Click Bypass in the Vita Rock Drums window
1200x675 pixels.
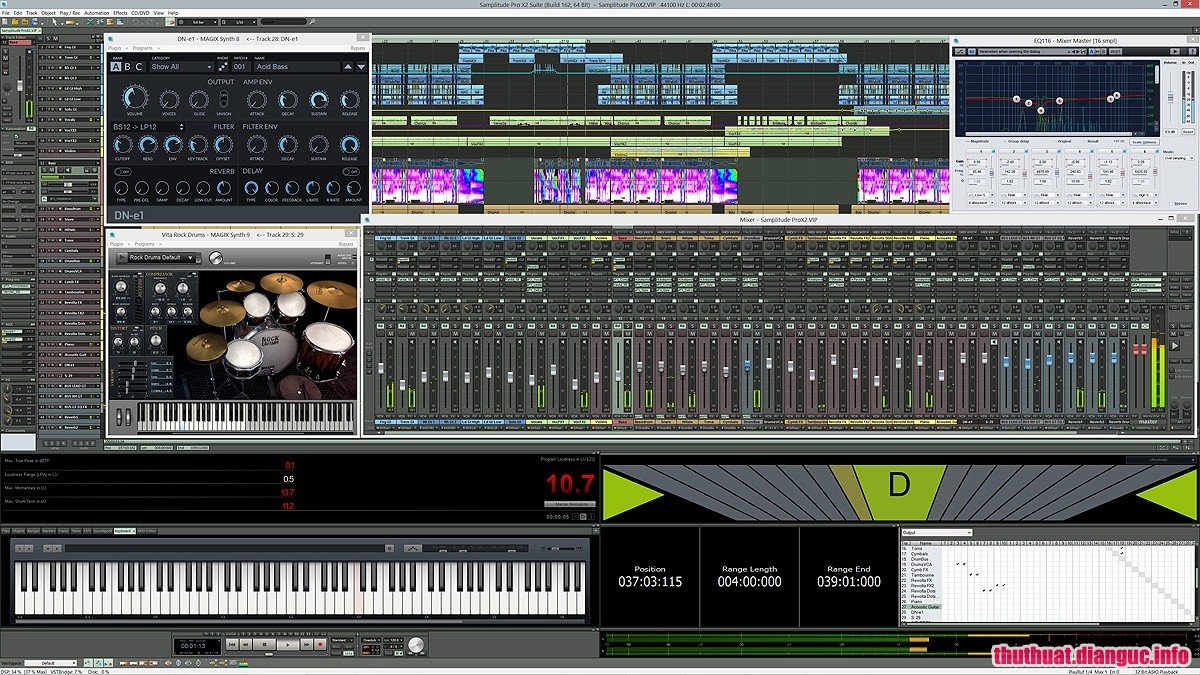click(x=346, y=244)
